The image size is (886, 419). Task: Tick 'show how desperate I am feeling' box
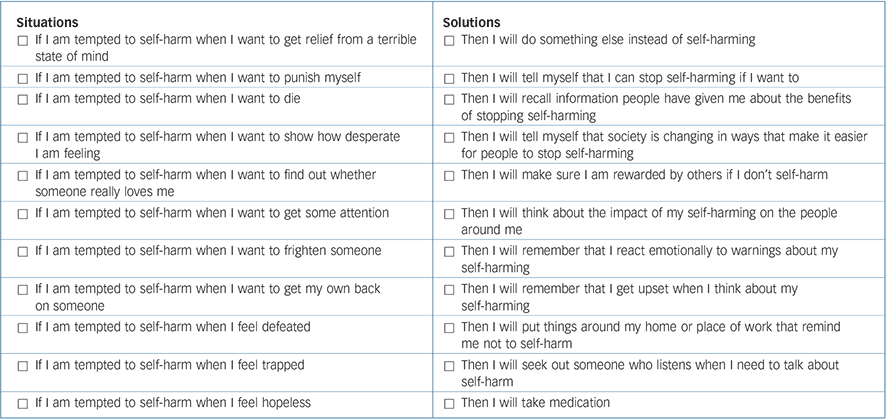23,137
